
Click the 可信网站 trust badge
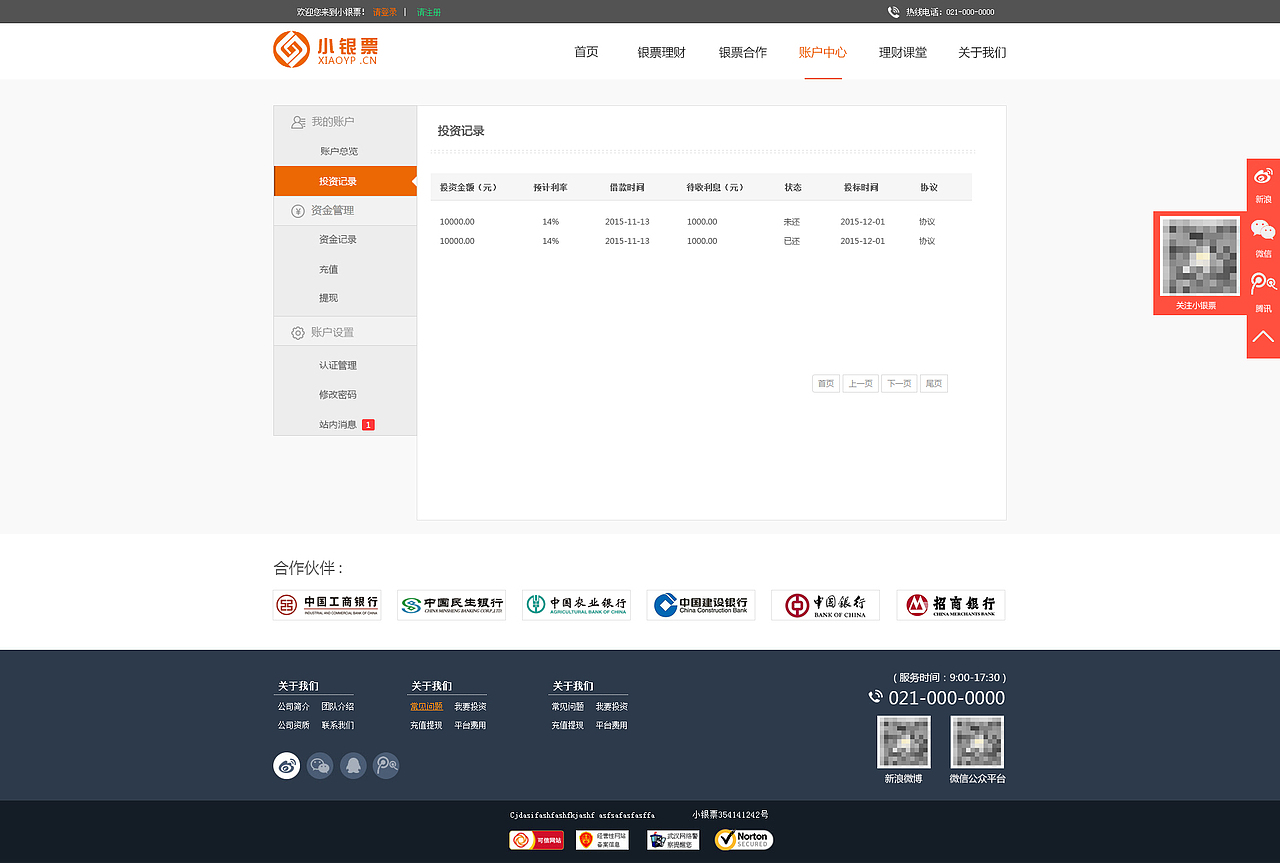click(536, 840)
